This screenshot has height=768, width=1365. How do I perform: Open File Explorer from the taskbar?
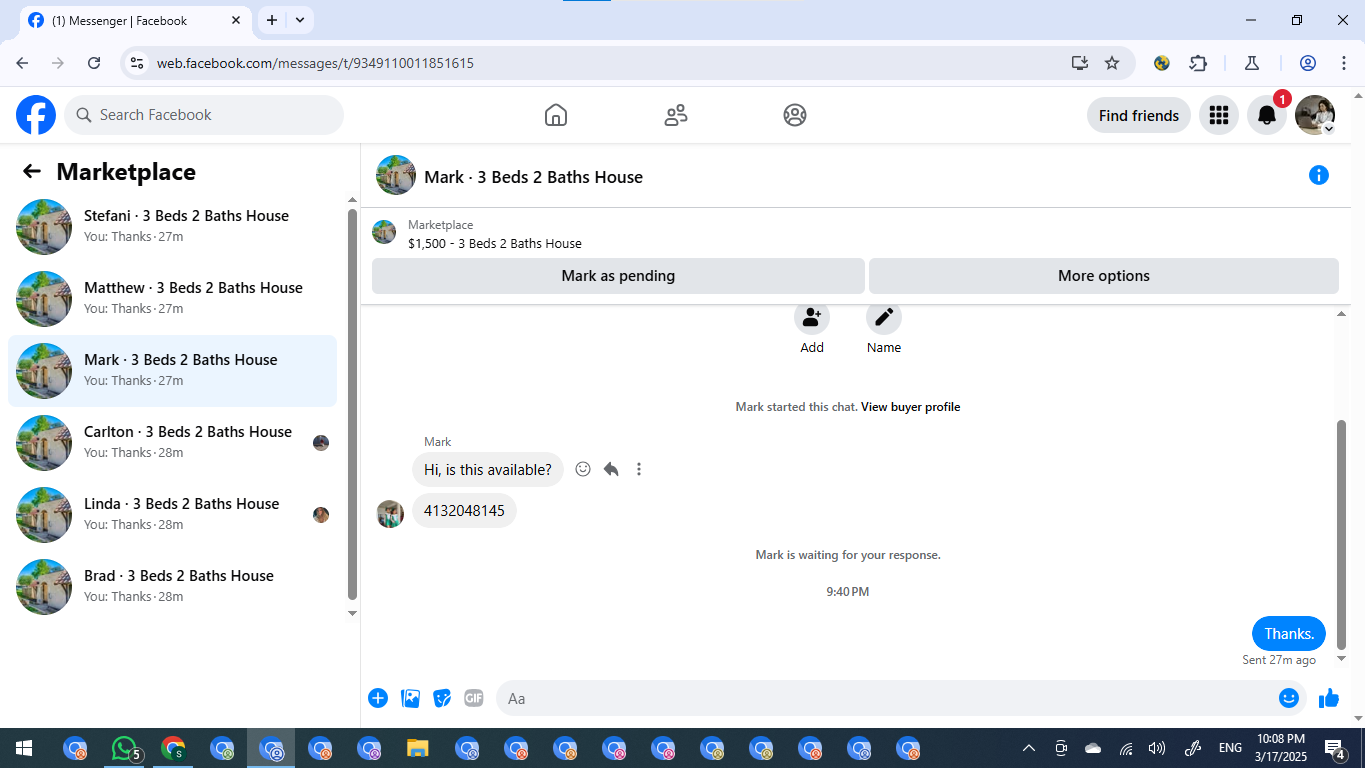coord(418,748)
